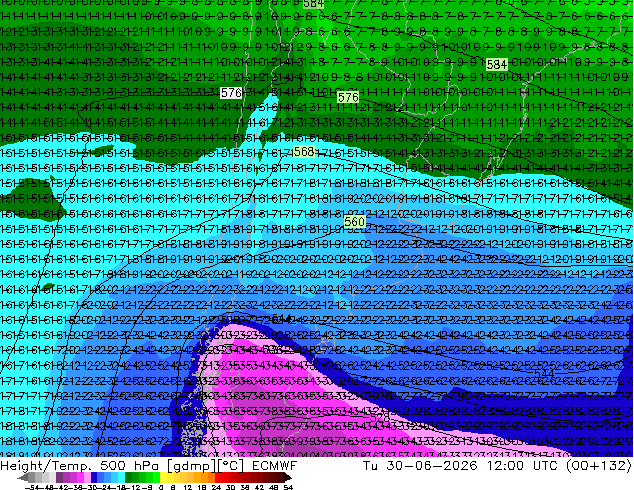Click the dark maroon arrow end of legend
The width and height of the screenshot is (634, 490).
[288, 477]
